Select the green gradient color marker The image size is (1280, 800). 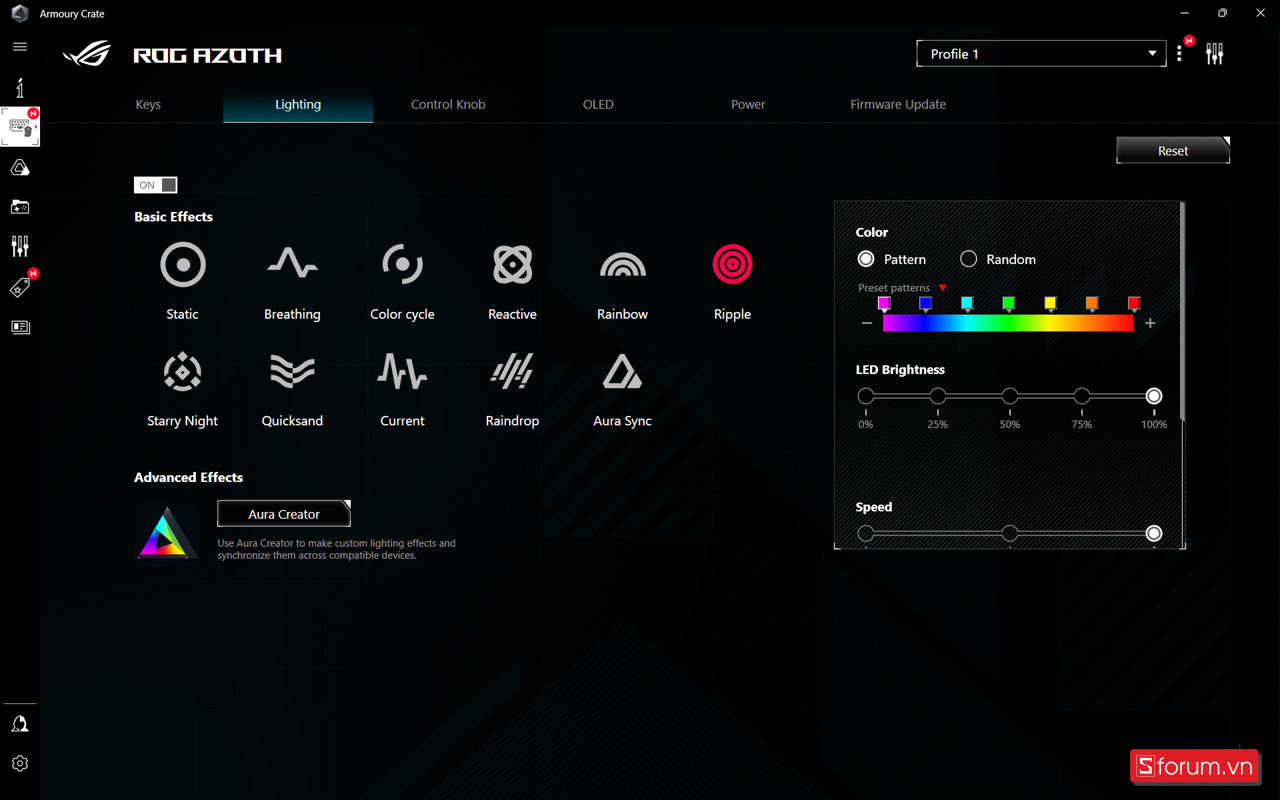click(1009, 304)
